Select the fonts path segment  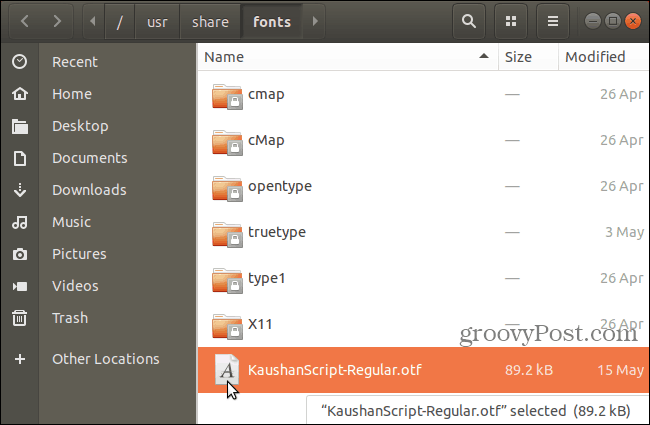[272, 21]
